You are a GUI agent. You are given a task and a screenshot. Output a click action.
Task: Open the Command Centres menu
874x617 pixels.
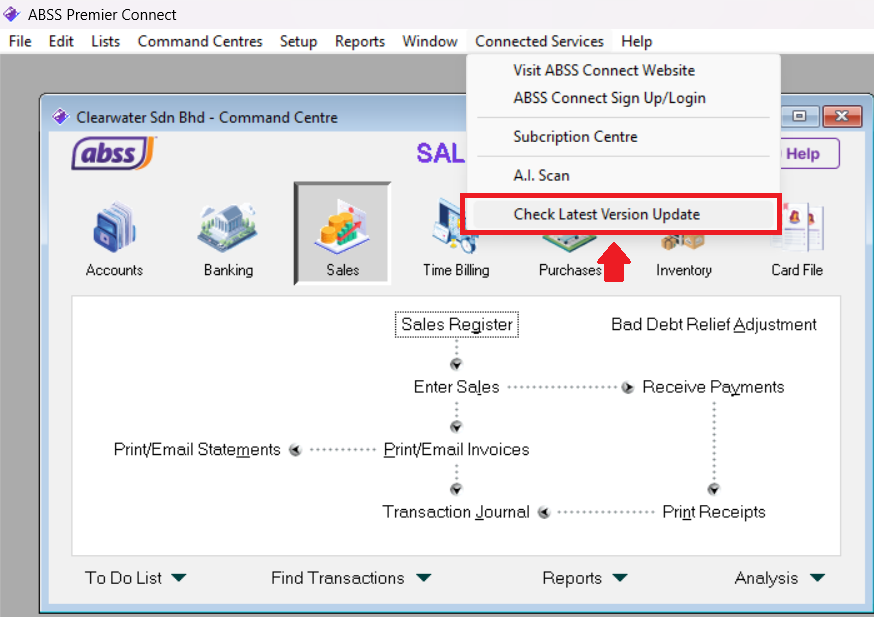coord(200,41)
